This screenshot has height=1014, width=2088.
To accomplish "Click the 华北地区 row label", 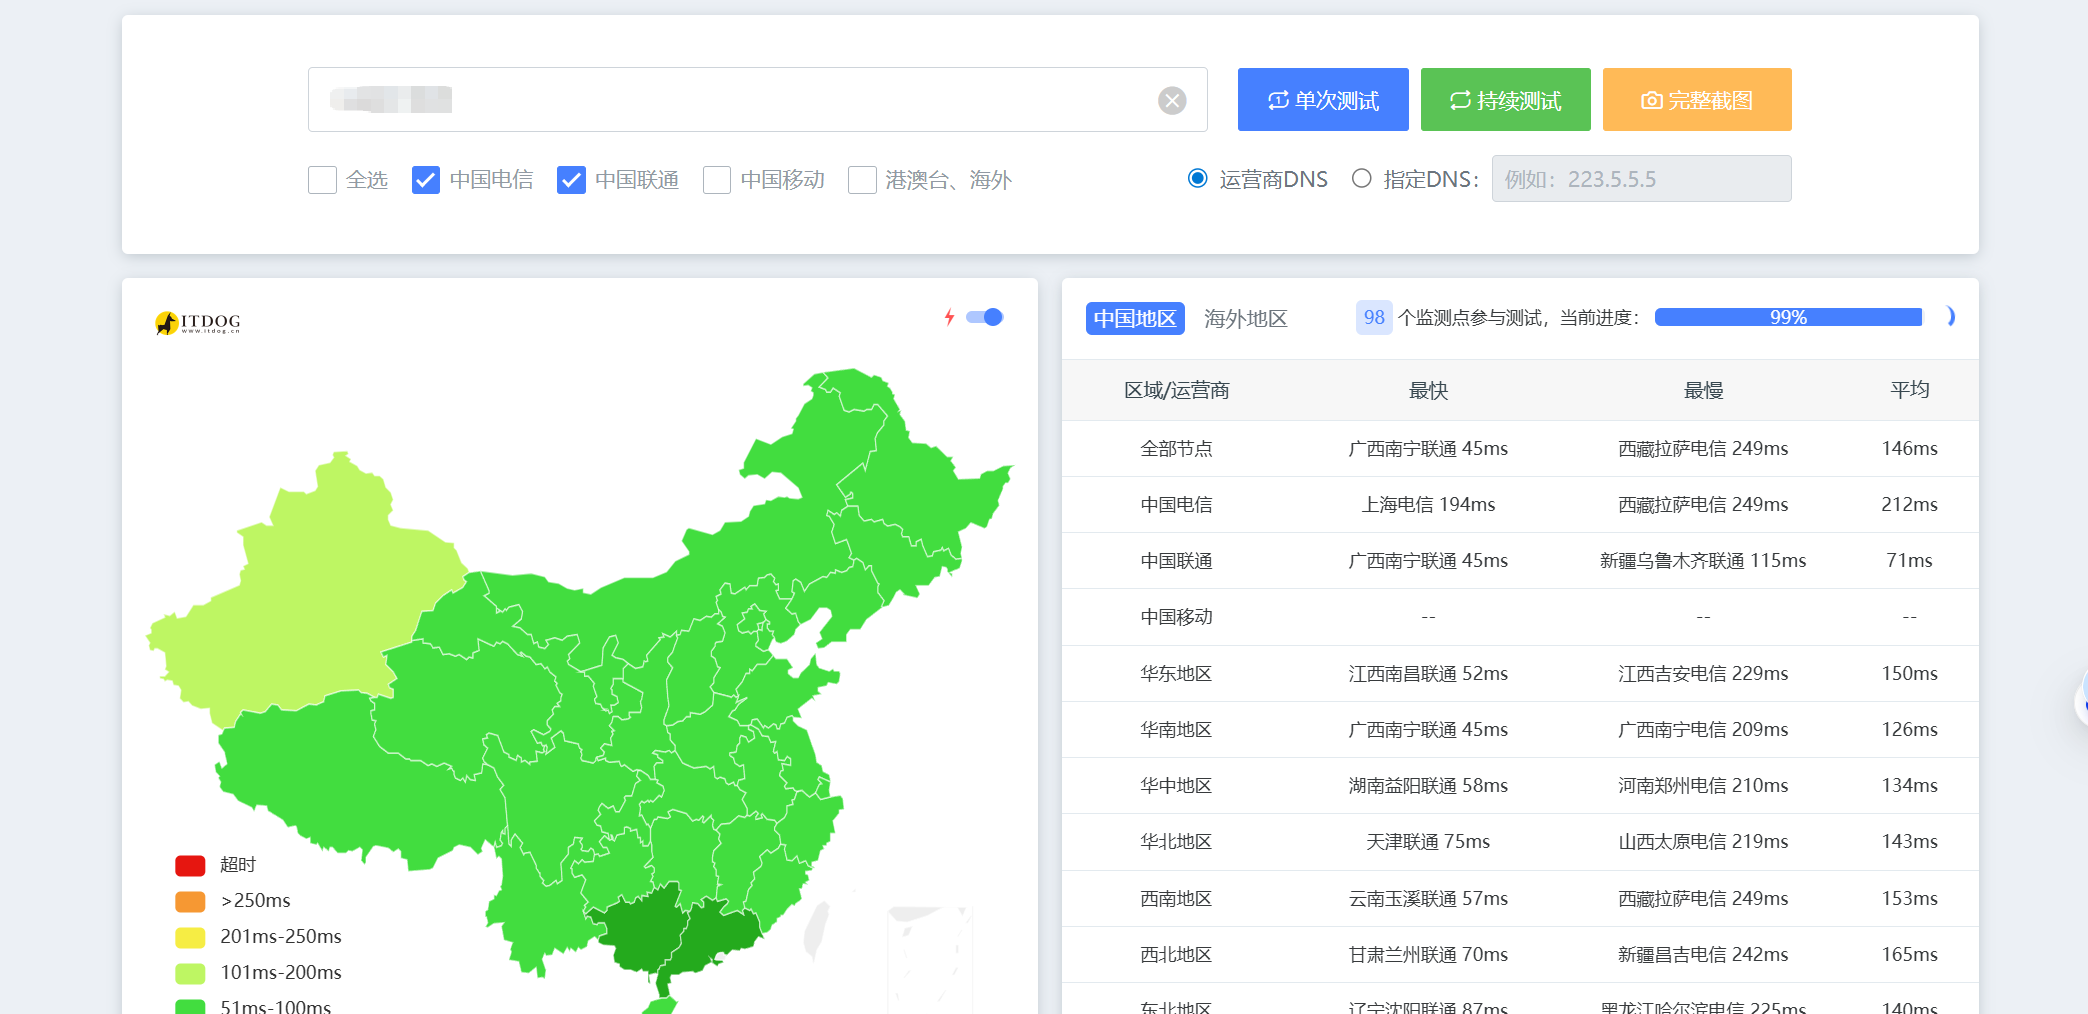I will pyautogui.click(x=1176, y=842).
